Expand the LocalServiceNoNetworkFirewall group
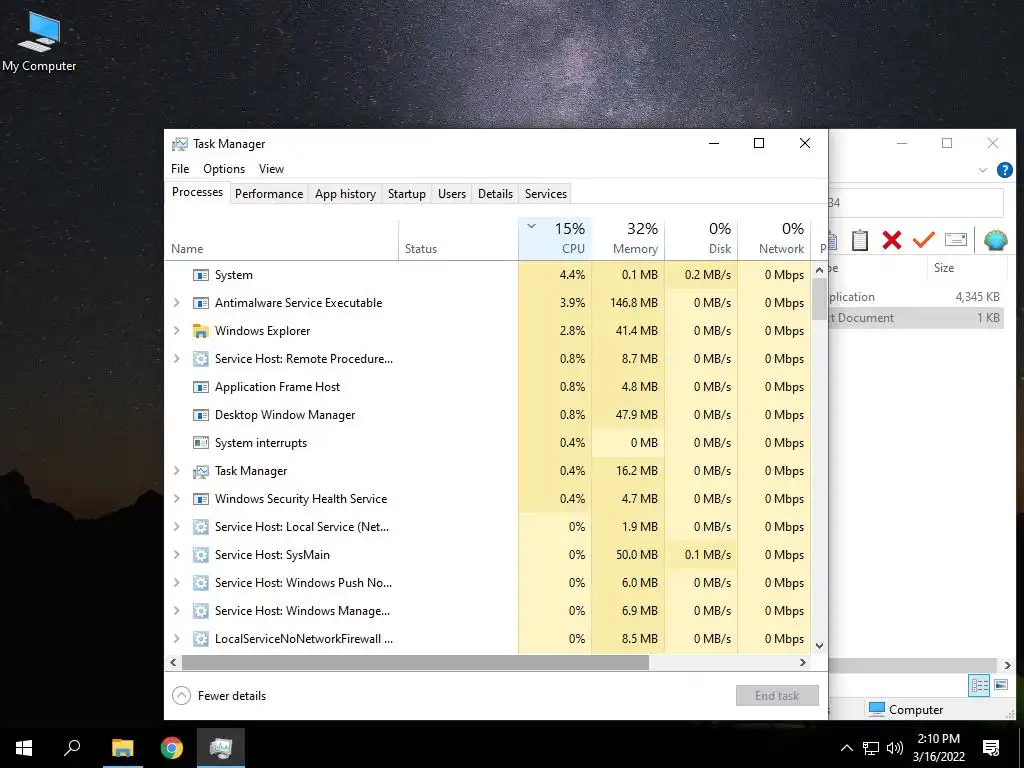This screenshot has height=768, width=1024. [176, 639]
